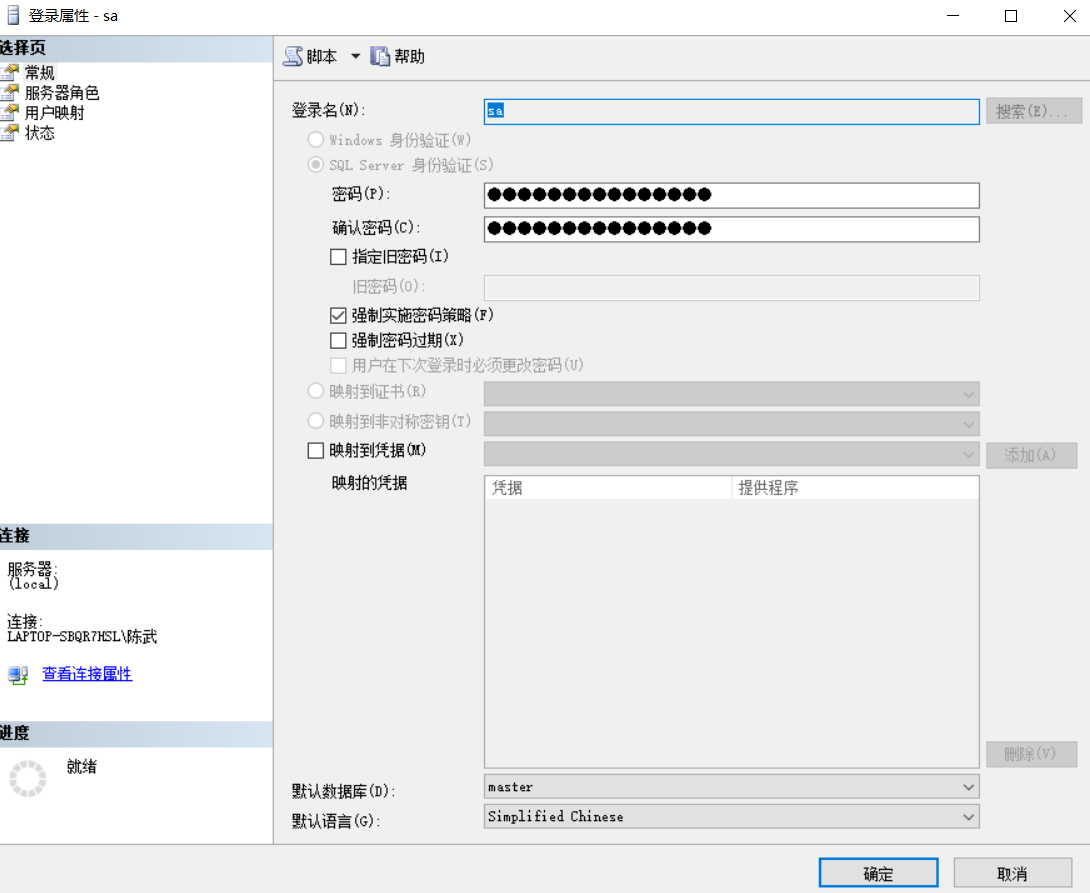1090x893 pixels.
Task: Click the 密码 password field
Action: (731, 195)
